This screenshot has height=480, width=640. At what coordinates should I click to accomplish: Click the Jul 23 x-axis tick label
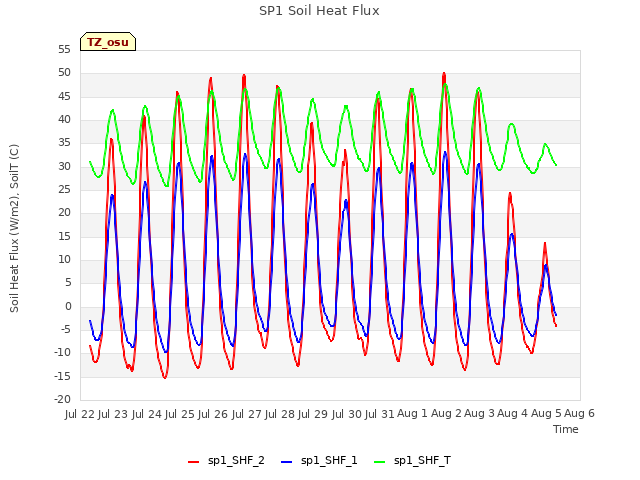coord(113,414)
